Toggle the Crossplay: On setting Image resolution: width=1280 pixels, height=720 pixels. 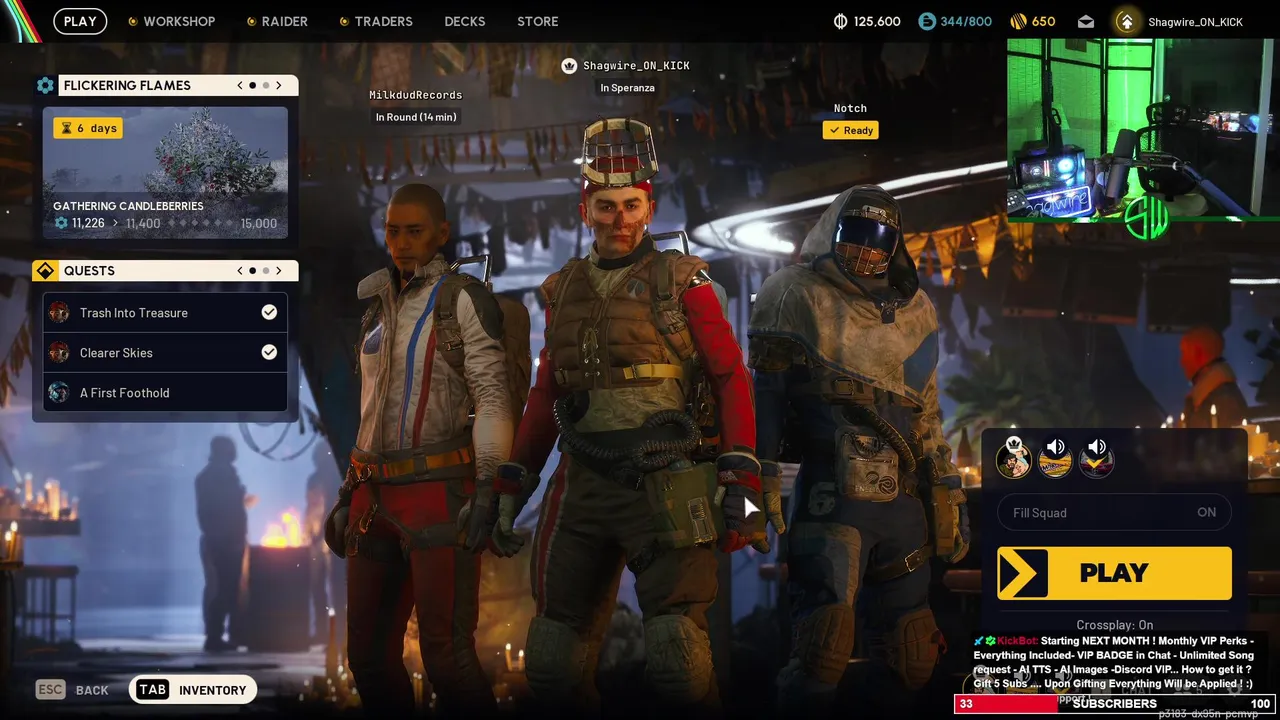coord(1114,625)
